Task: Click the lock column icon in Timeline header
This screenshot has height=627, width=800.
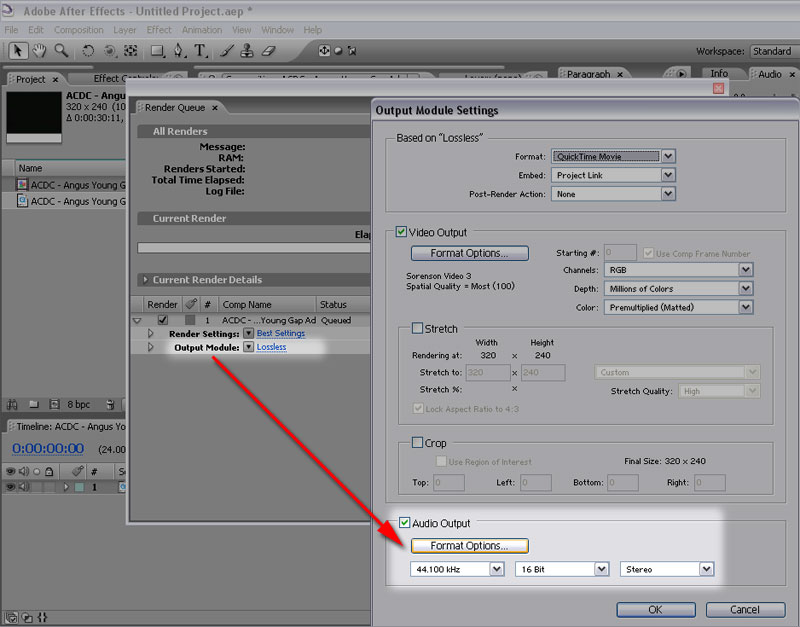Action: click(x=49, y=472)
